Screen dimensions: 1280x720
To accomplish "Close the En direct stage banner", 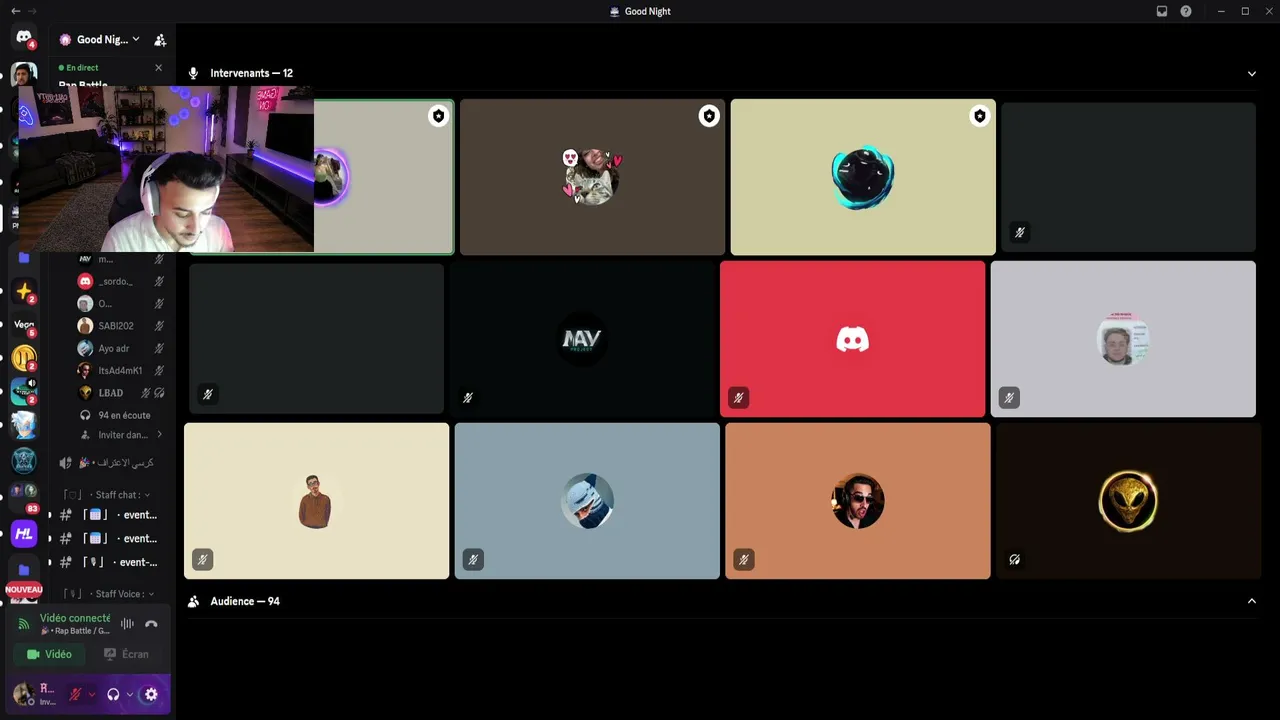I will pyautogui.click(x=158, y=68).
